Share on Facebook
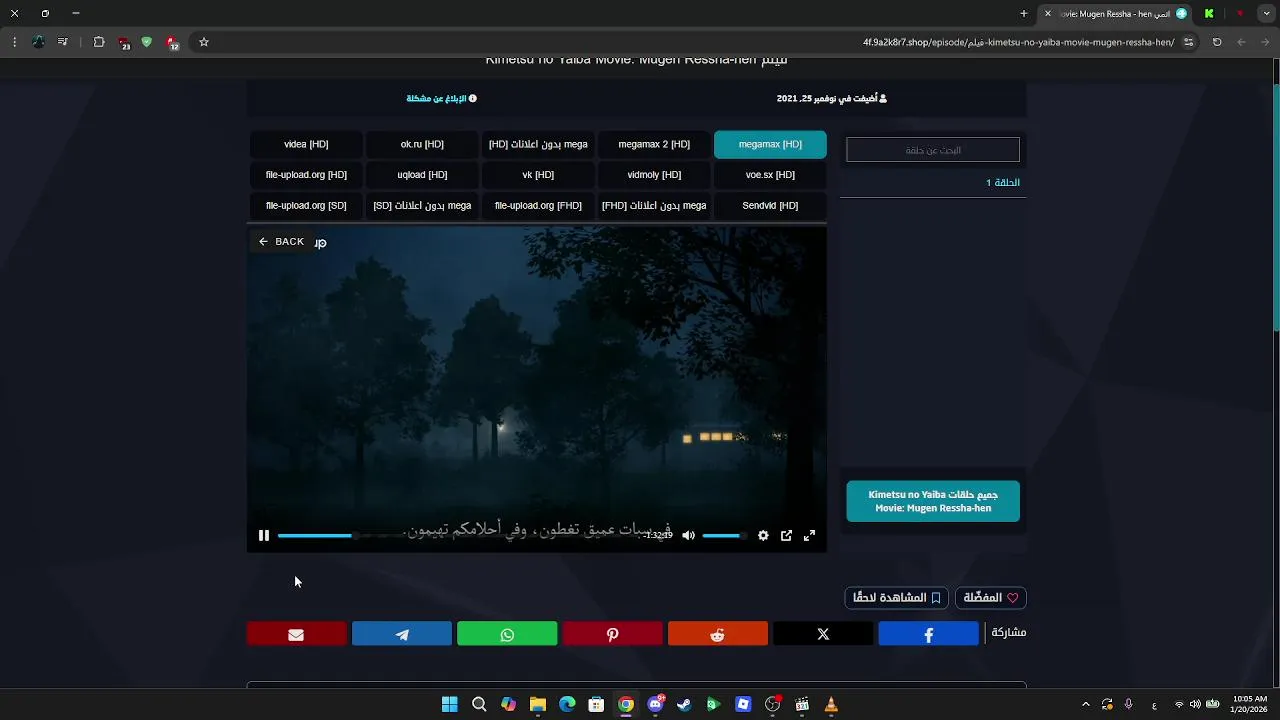The height and width of the screenshot is (720, 1280). 928,634
